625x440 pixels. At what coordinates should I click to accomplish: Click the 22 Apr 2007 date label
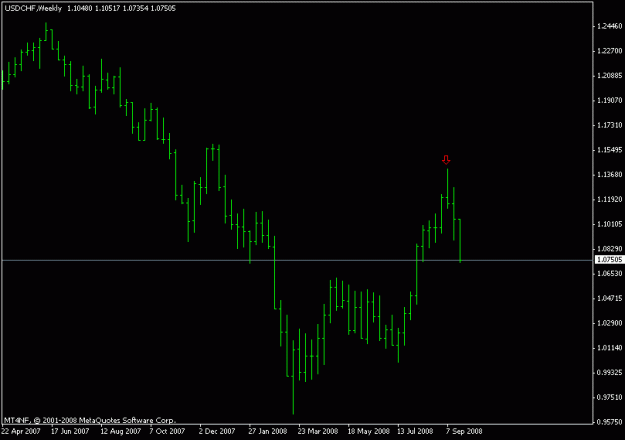point(21,431)
